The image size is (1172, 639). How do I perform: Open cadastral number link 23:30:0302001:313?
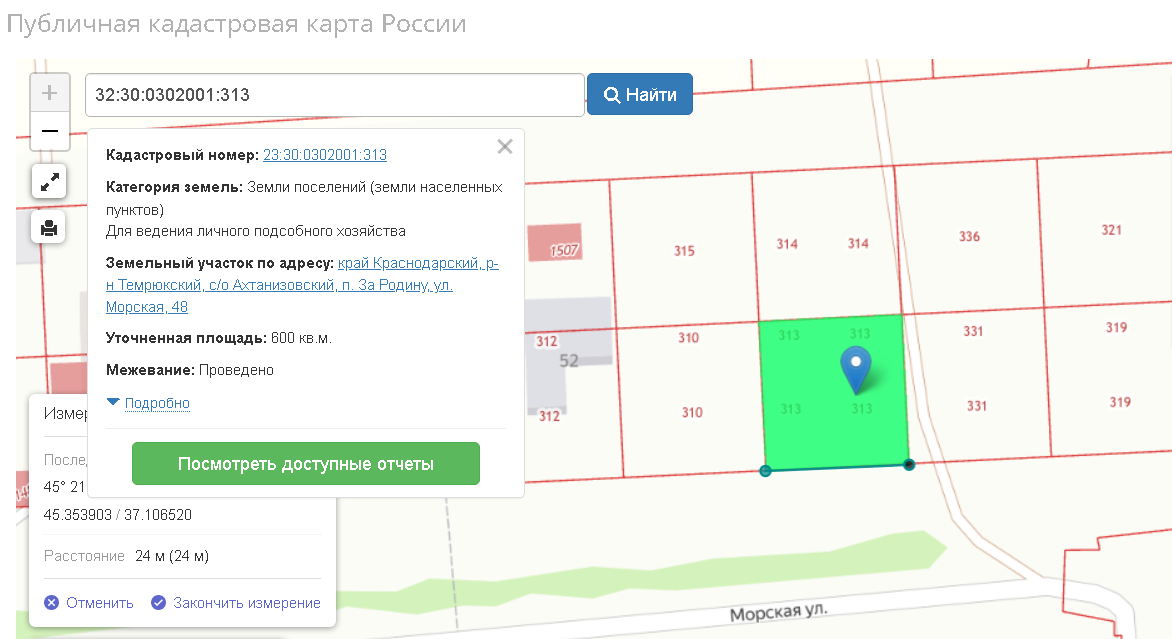pyautogui.click(x=324, y=155)
